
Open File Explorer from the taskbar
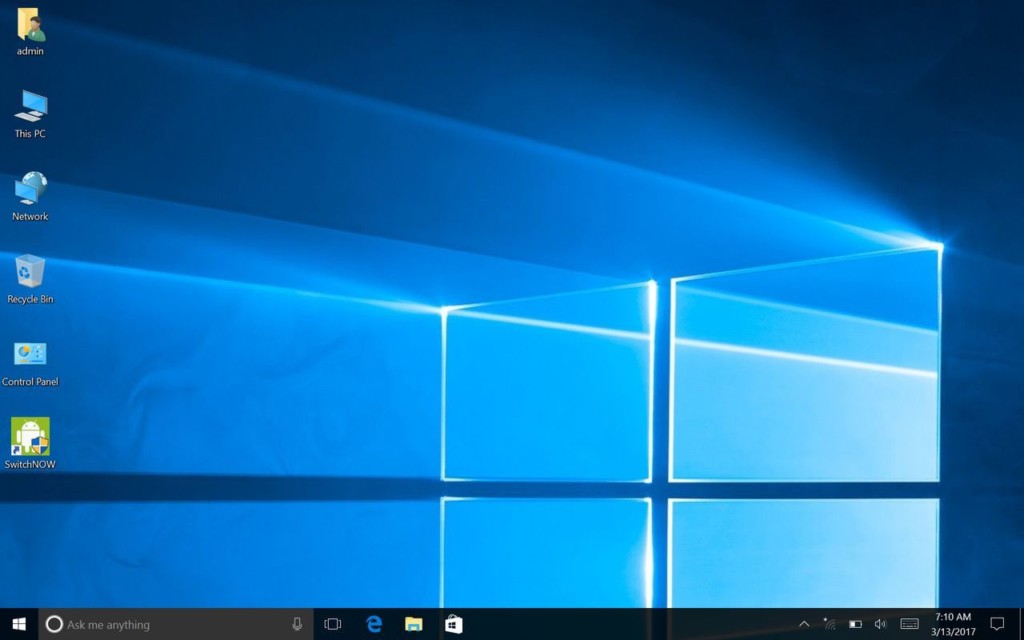pyautogui.click(x=413, y=624)
